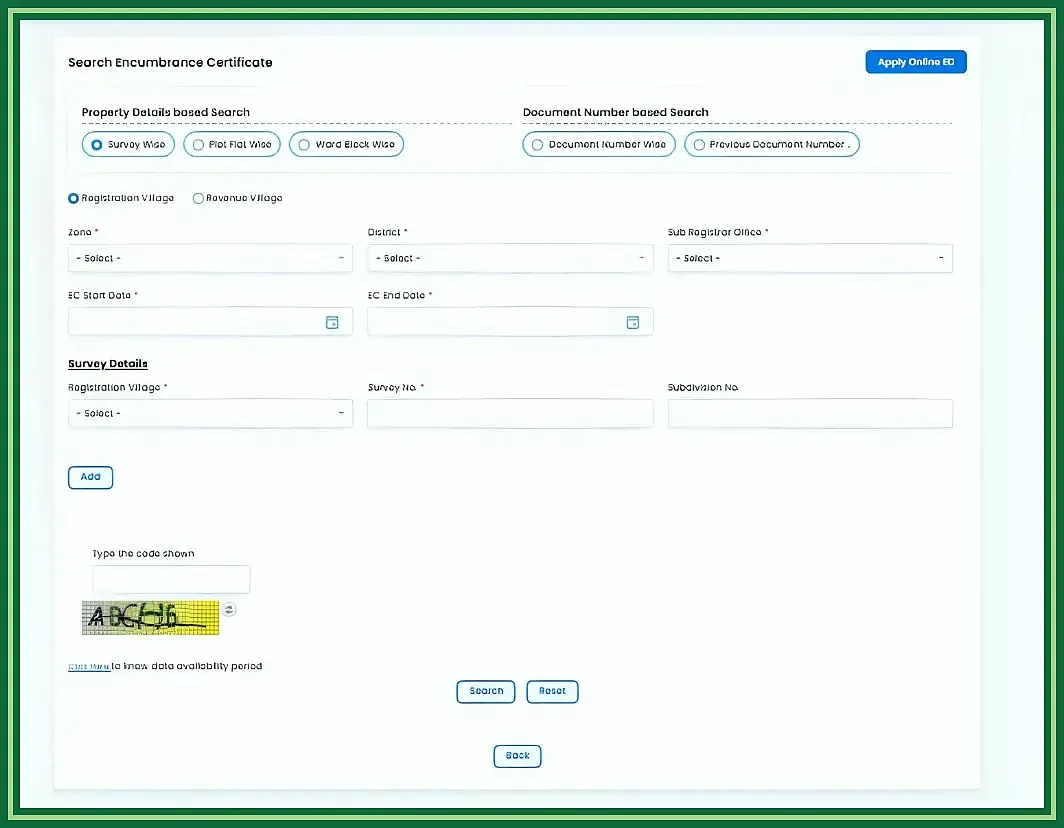1064x828 pixels.
Task: Click the Add button
Action: (90, 477)
